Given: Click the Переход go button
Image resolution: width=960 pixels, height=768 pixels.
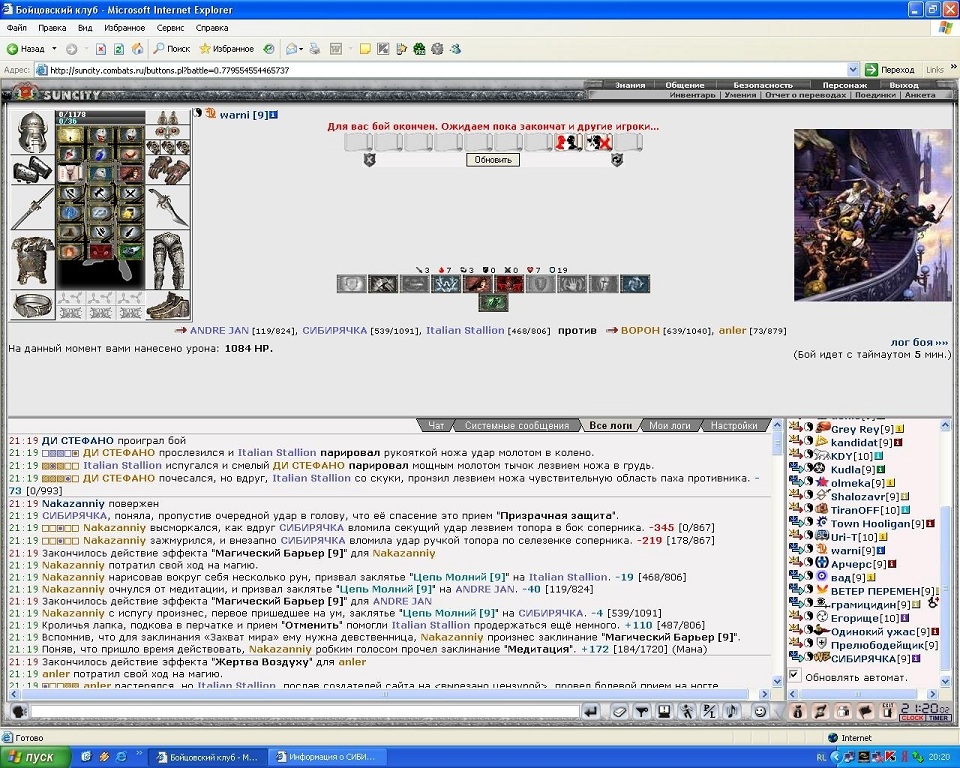Looking at the screenshot, I should point(890,70).
